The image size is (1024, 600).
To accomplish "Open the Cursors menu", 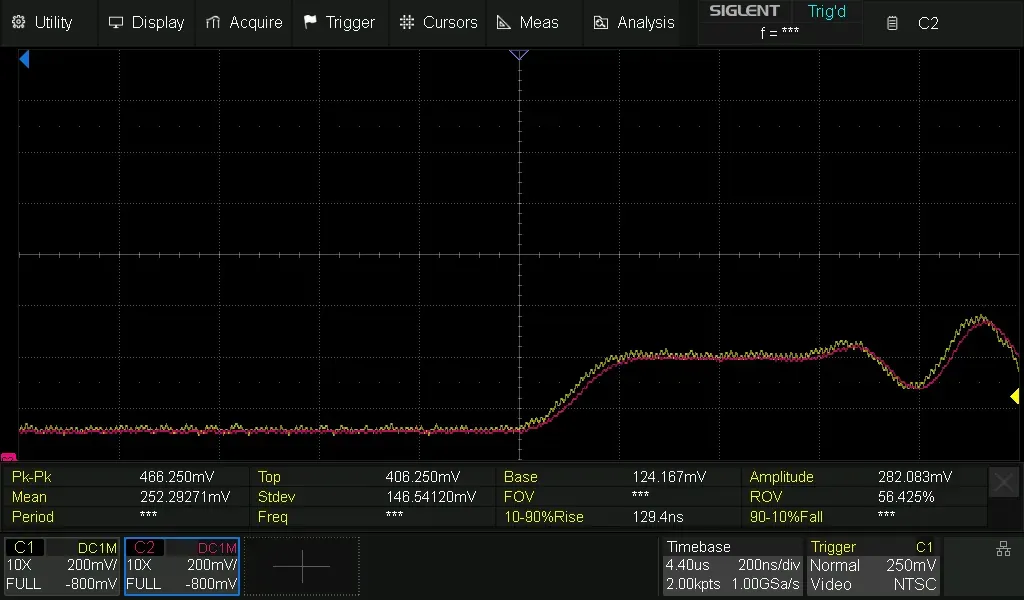I will (x=437, y=22).
